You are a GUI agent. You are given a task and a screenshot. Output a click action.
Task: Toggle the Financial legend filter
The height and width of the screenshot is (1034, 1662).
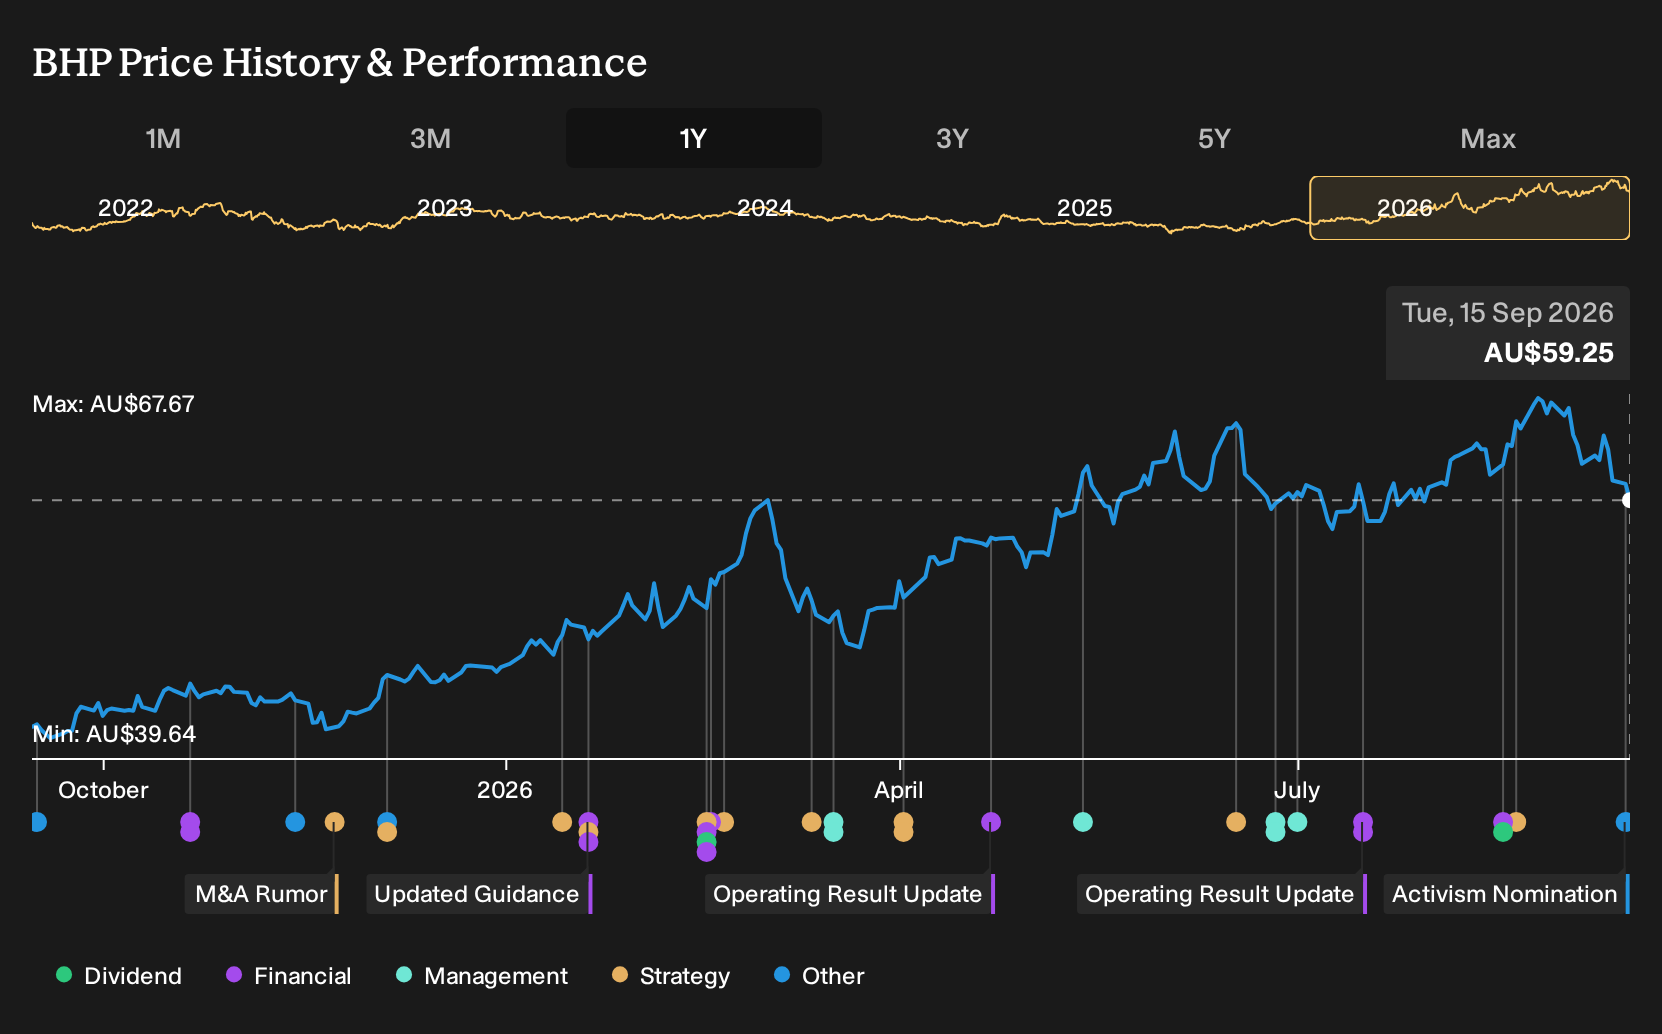(289, 976)
